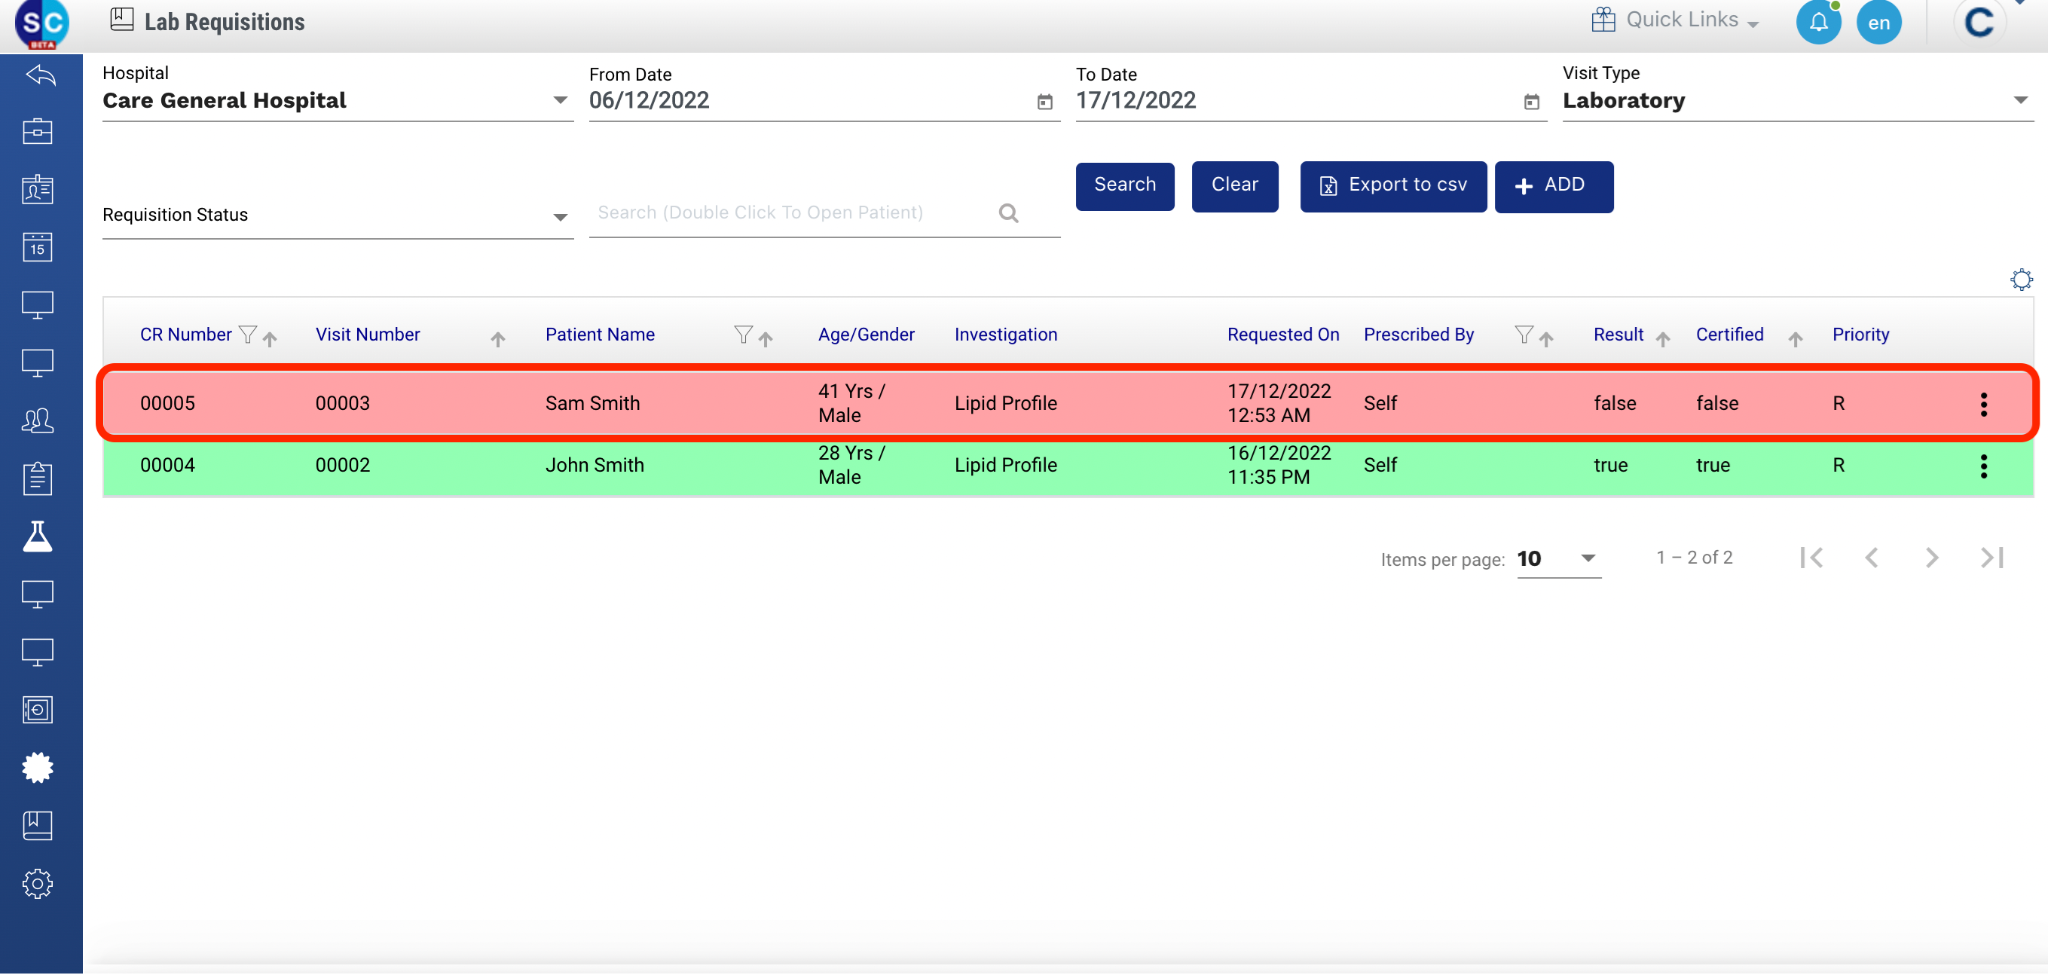Sort by the Result column arrow

[1663, 339]
